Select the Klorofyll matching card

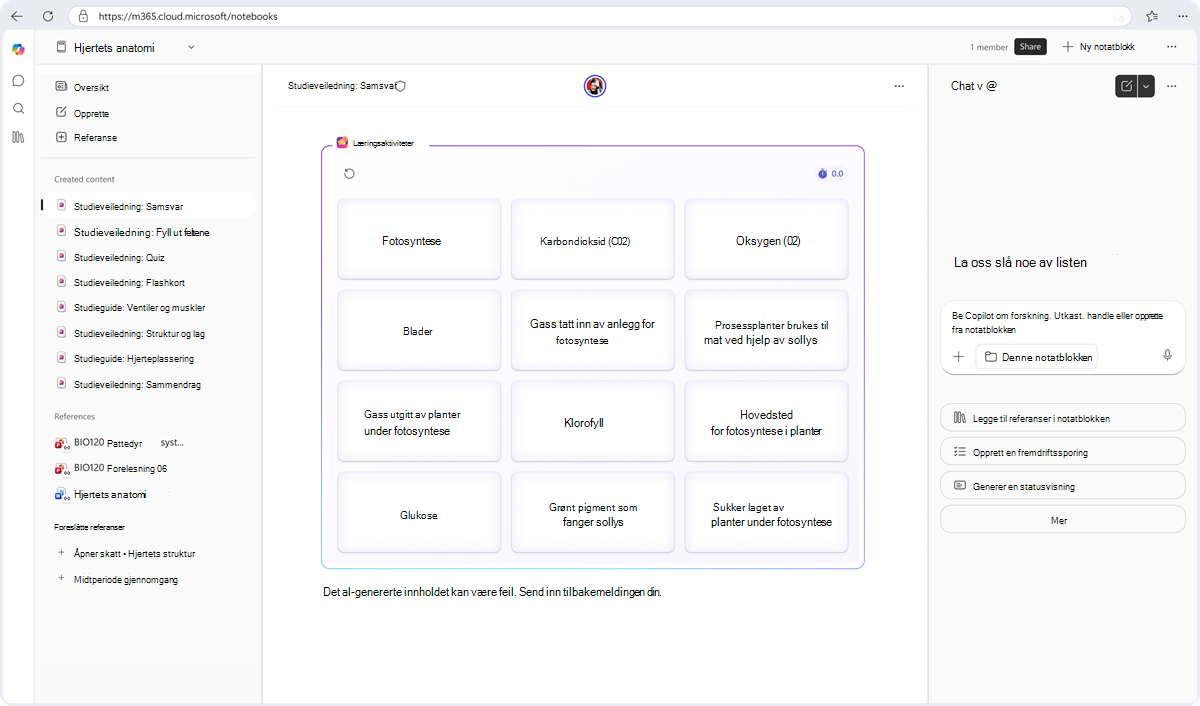(x=593, y=422)
